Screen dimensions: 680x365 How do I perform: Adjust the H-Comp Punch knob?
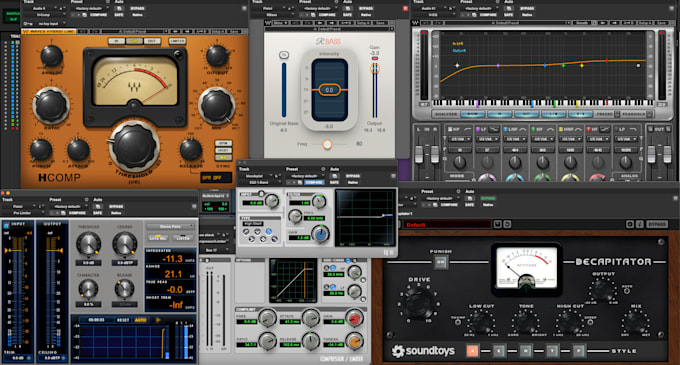41,150
